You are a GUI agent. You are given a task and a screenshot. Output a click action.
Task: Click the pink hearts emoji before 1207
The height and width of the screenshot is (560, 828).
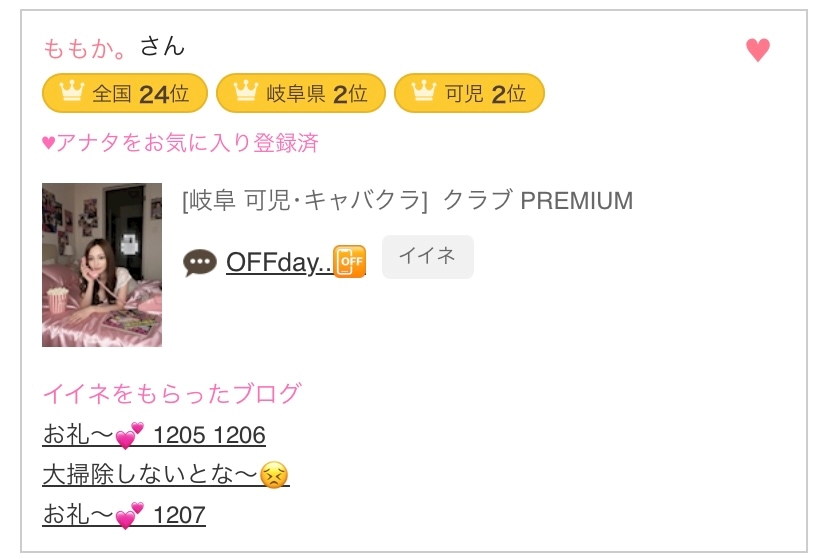(130, 517)
